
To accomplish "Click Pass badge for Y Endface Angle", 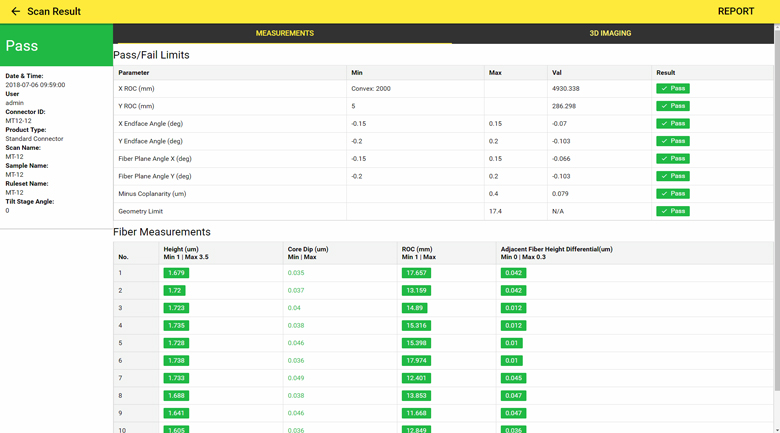I will (x=672, y=141).
